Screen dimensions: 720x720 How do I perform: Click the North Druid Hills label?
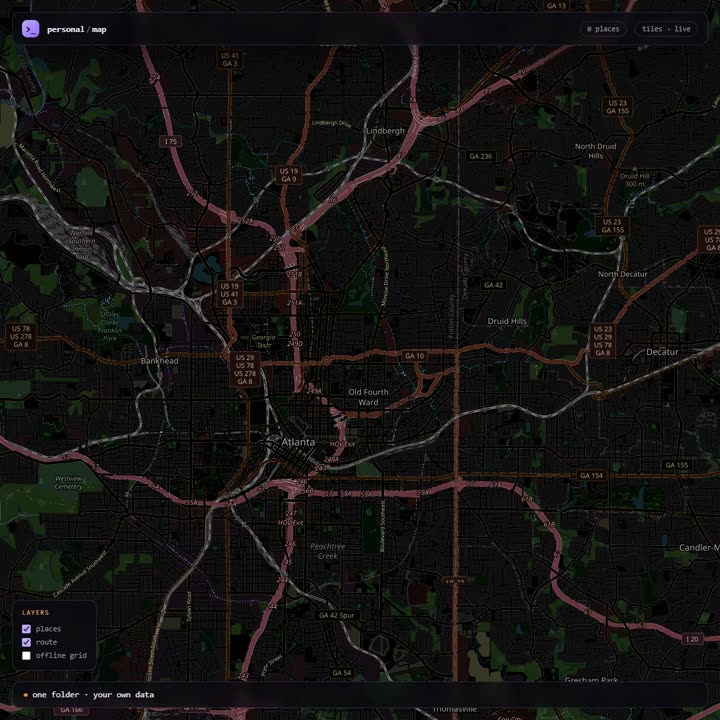tap(596, 151)
